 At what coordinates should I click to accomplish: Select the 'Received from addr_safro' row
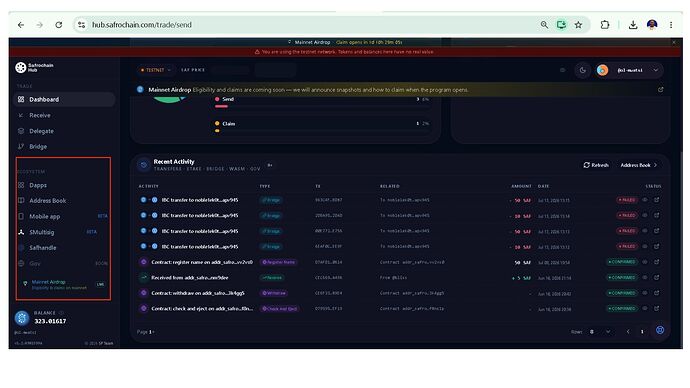coord(400,278)
